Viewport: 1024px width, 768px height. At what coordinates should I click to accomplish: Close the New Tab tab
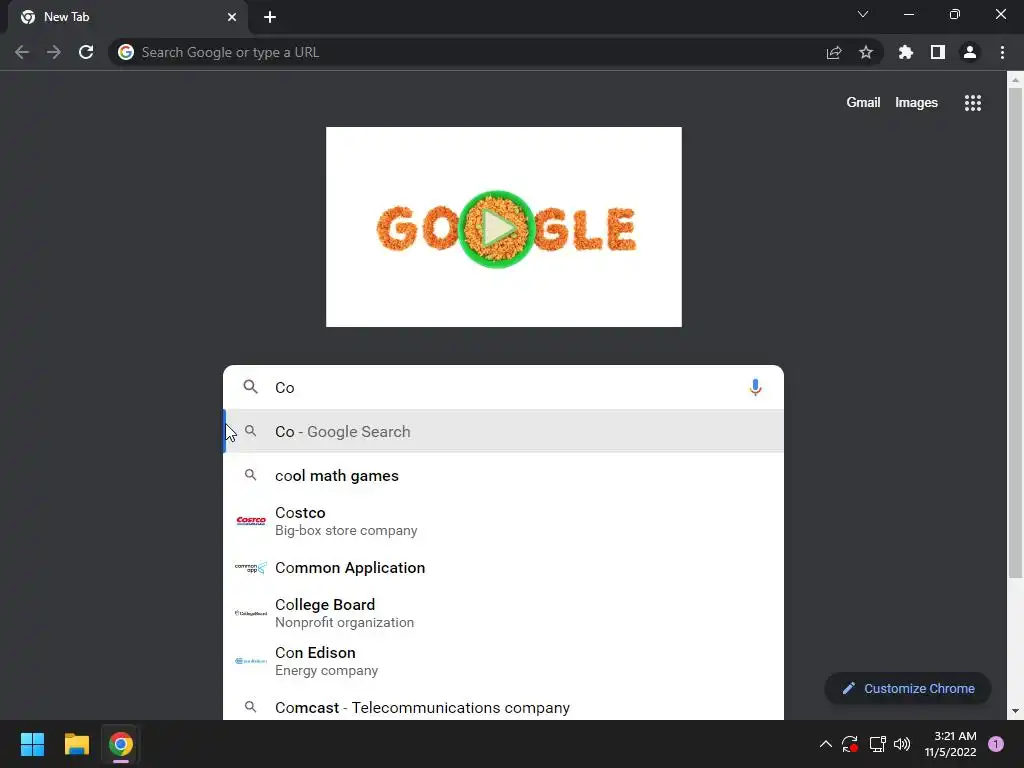tap(232, 17)
